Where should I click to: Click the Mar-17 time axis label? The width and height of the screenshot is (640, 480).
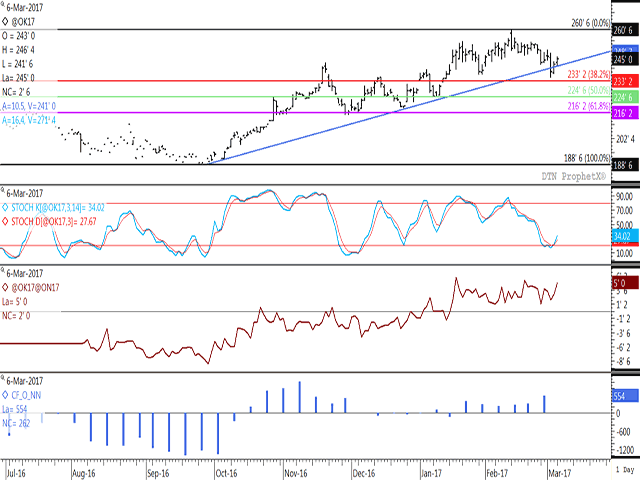pyautogui.click(x=560, y=473)
